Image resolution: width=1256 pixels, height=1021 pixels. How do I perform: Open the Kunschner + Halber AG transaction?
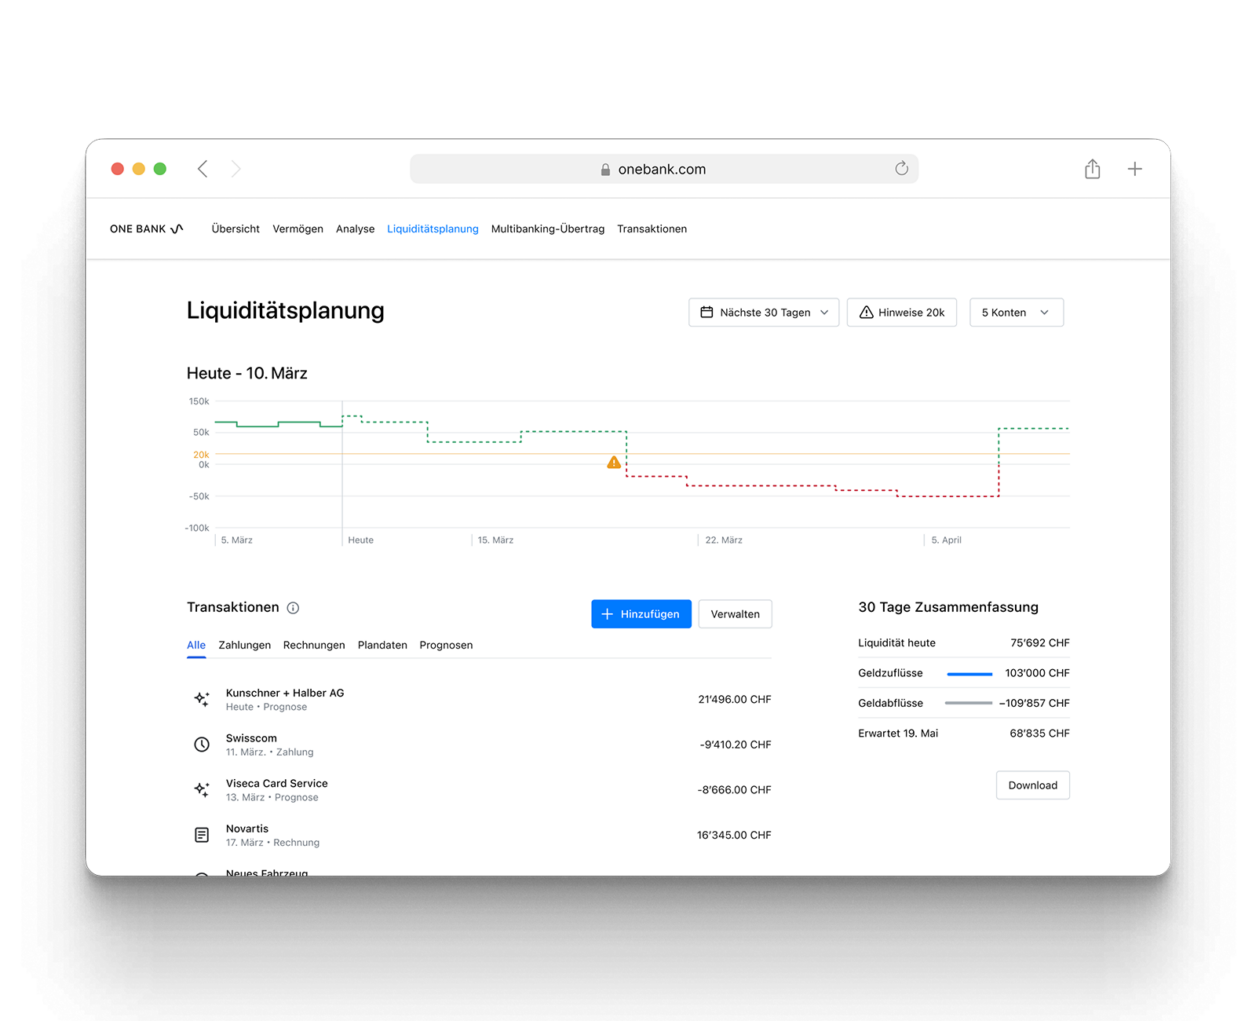pos(479,699)
